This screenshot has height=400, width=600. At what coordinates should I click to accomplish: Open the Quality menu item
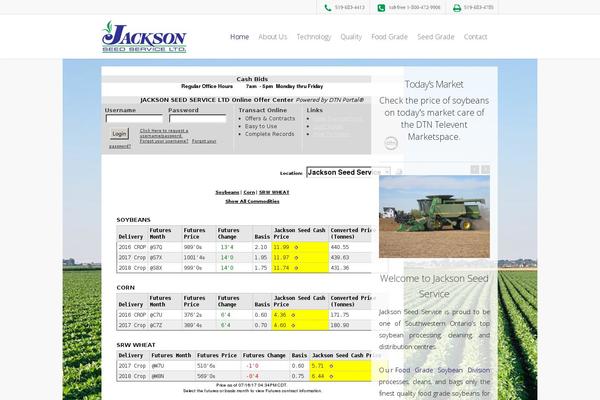(x=351, y=37)
